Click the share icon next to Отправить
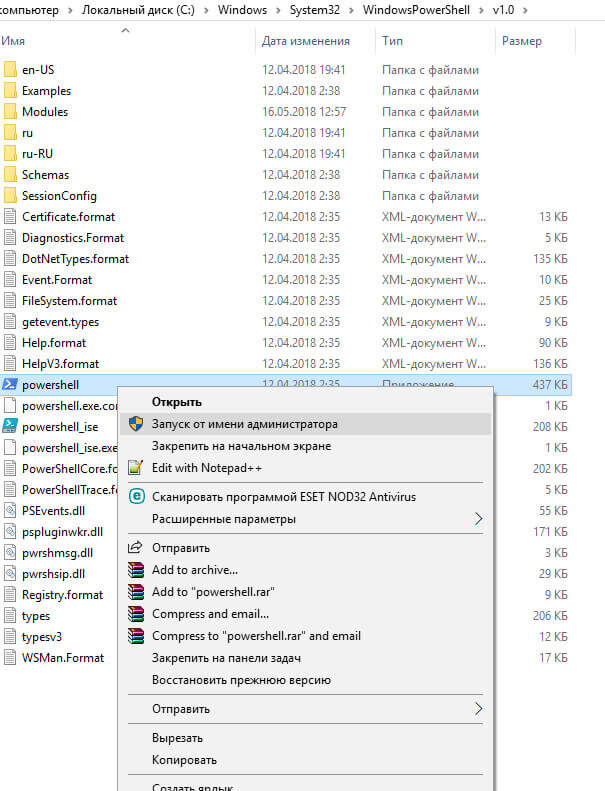Screen dimensions: 605x791 135,547
